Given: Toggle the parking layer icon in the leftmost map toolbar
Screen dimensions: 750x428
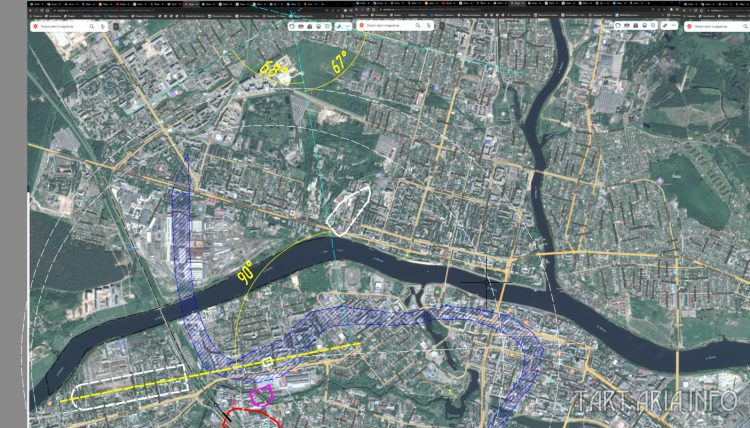Looking at the screenshot, I should [309, 26].
